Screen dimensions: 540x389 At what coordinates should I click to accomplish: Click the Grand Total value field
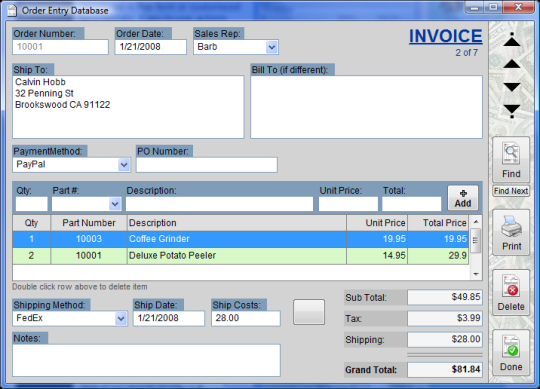445,370
